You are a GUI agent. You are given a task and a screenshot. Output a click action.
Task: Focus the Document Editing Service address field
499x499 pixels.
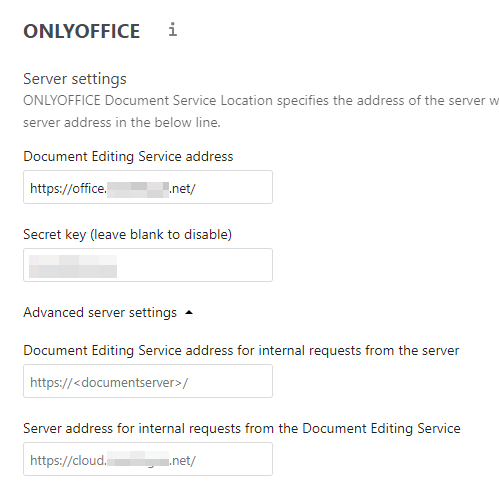(x=148, y=187)
